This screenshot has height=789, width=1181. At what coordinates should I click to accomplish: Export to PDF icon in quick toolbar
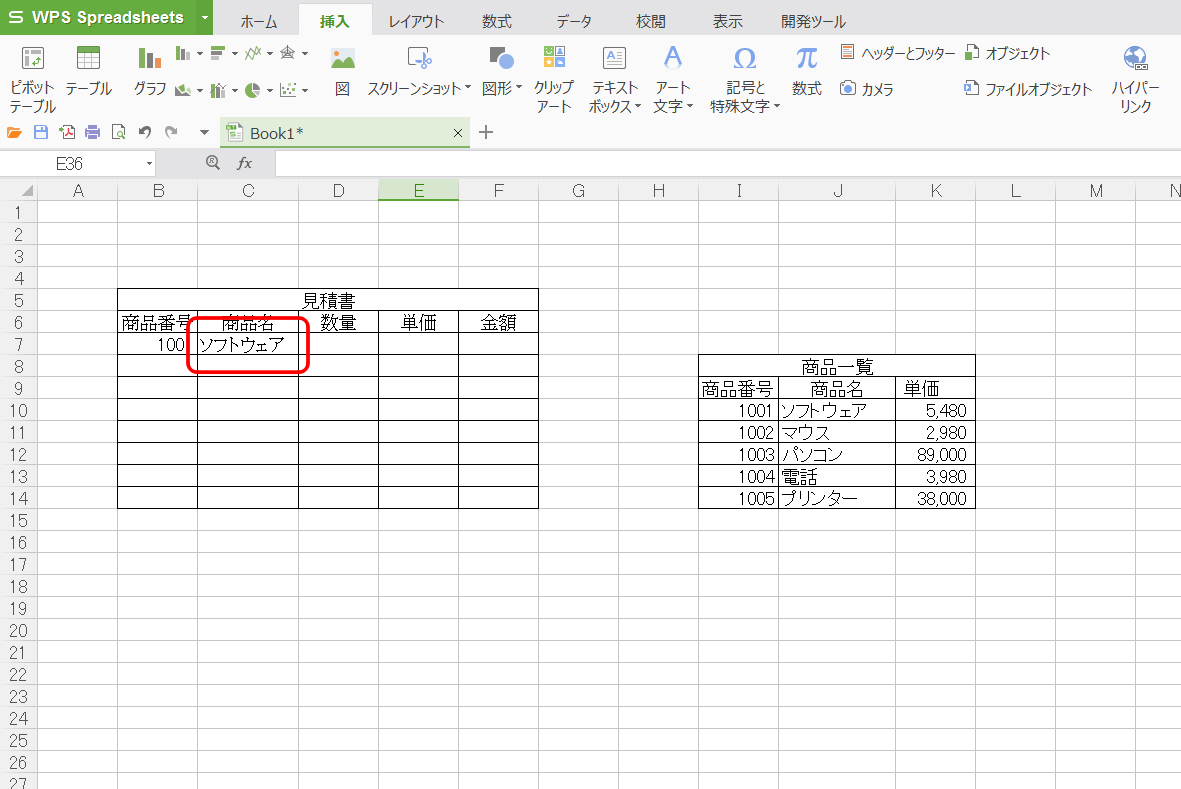click(67, 133)
